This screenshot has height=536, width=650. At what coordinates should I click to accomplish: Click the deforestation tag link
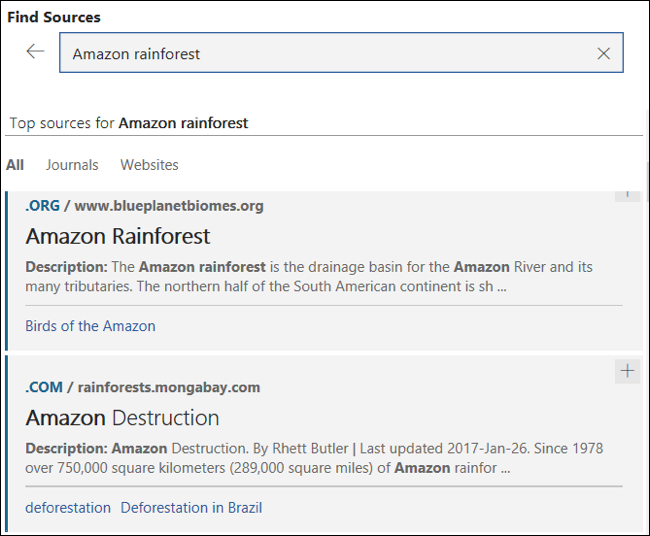(x=68, y=508)
